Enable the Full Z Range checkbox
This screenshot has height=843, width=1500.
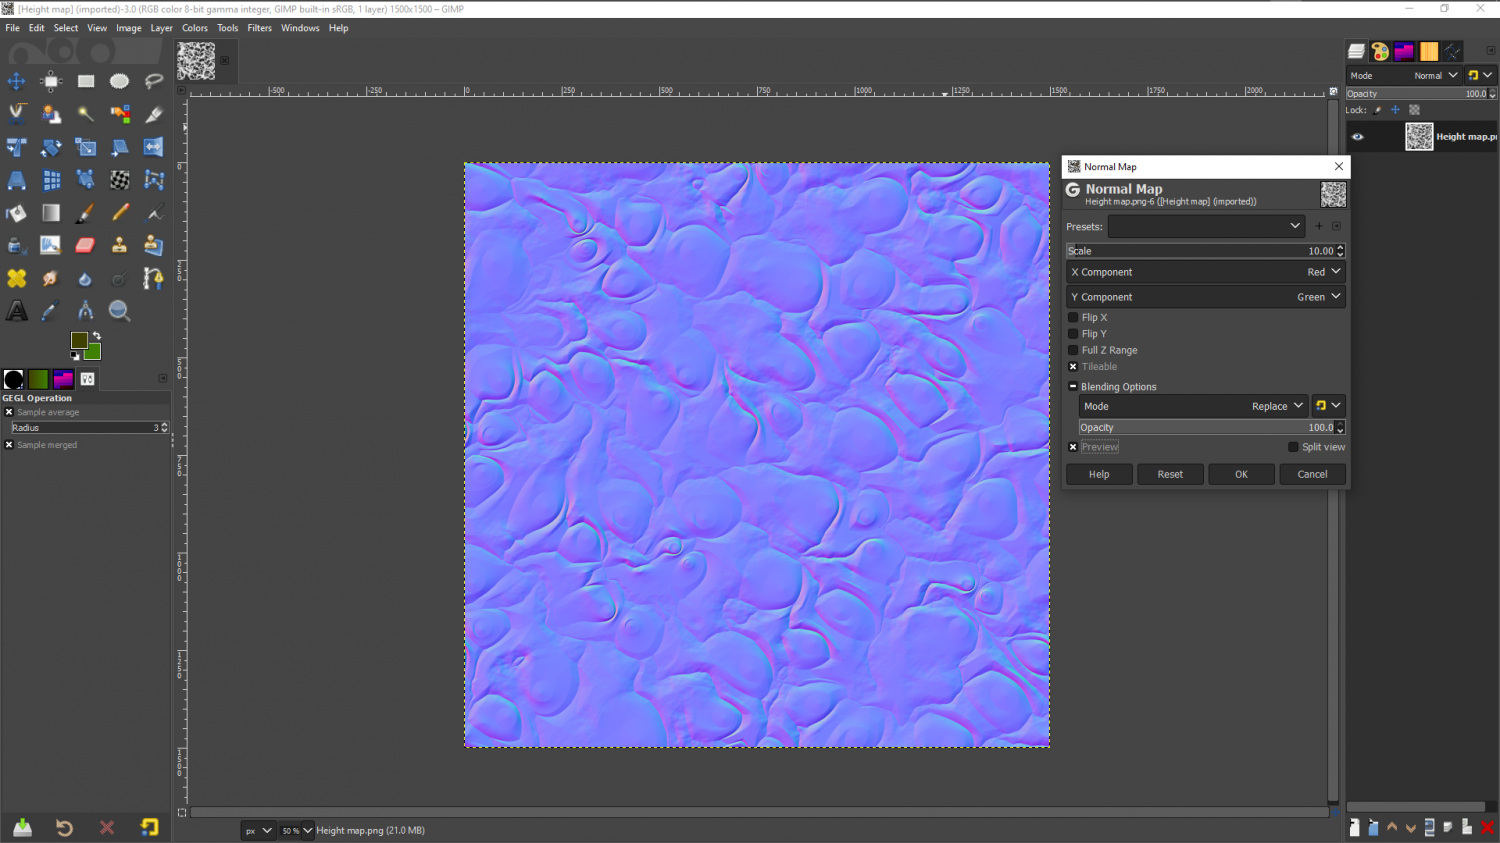(x=1073, y=350)
